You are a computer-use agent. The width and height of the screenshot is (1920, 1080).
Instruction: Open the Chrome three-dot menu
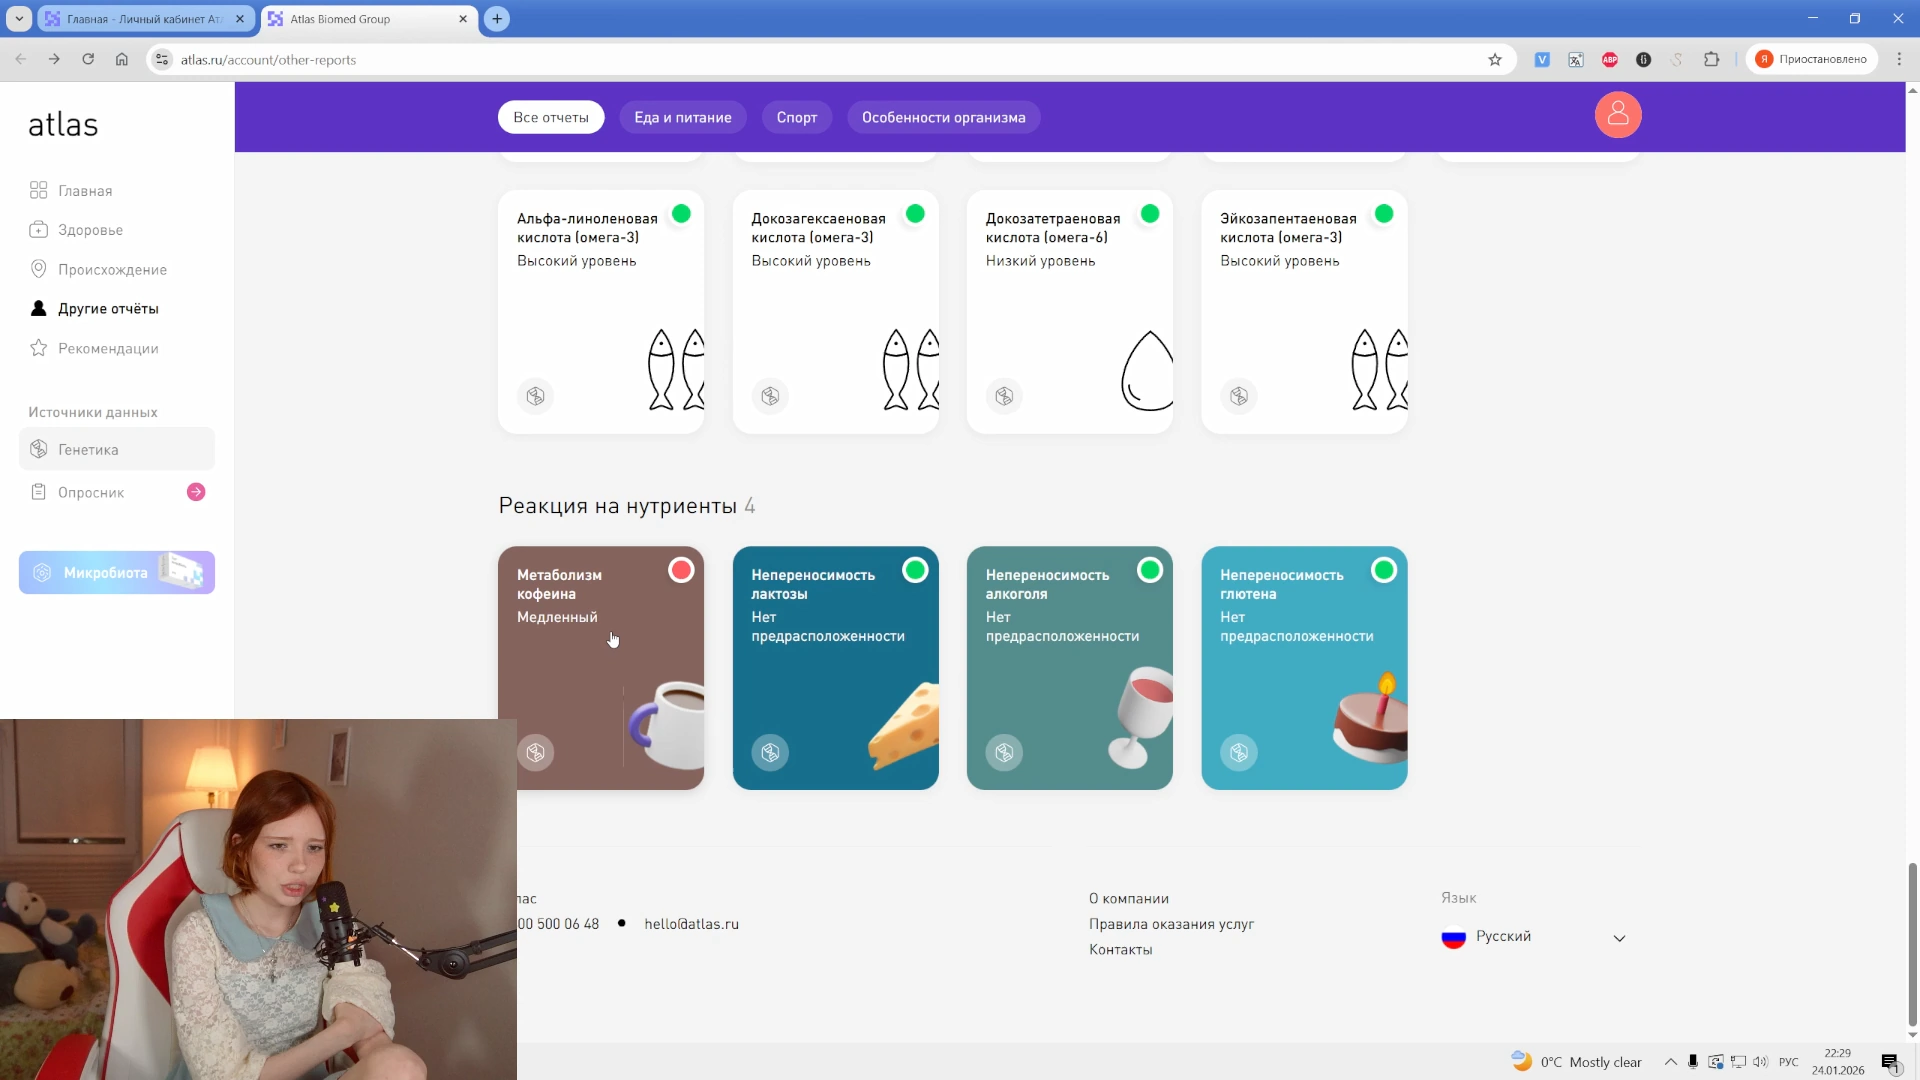click(x=1899, y=60)
